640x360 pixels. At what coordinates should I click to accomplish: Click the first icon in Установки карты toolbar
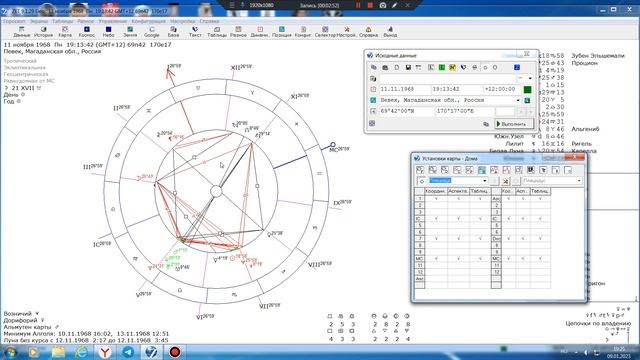420,170
